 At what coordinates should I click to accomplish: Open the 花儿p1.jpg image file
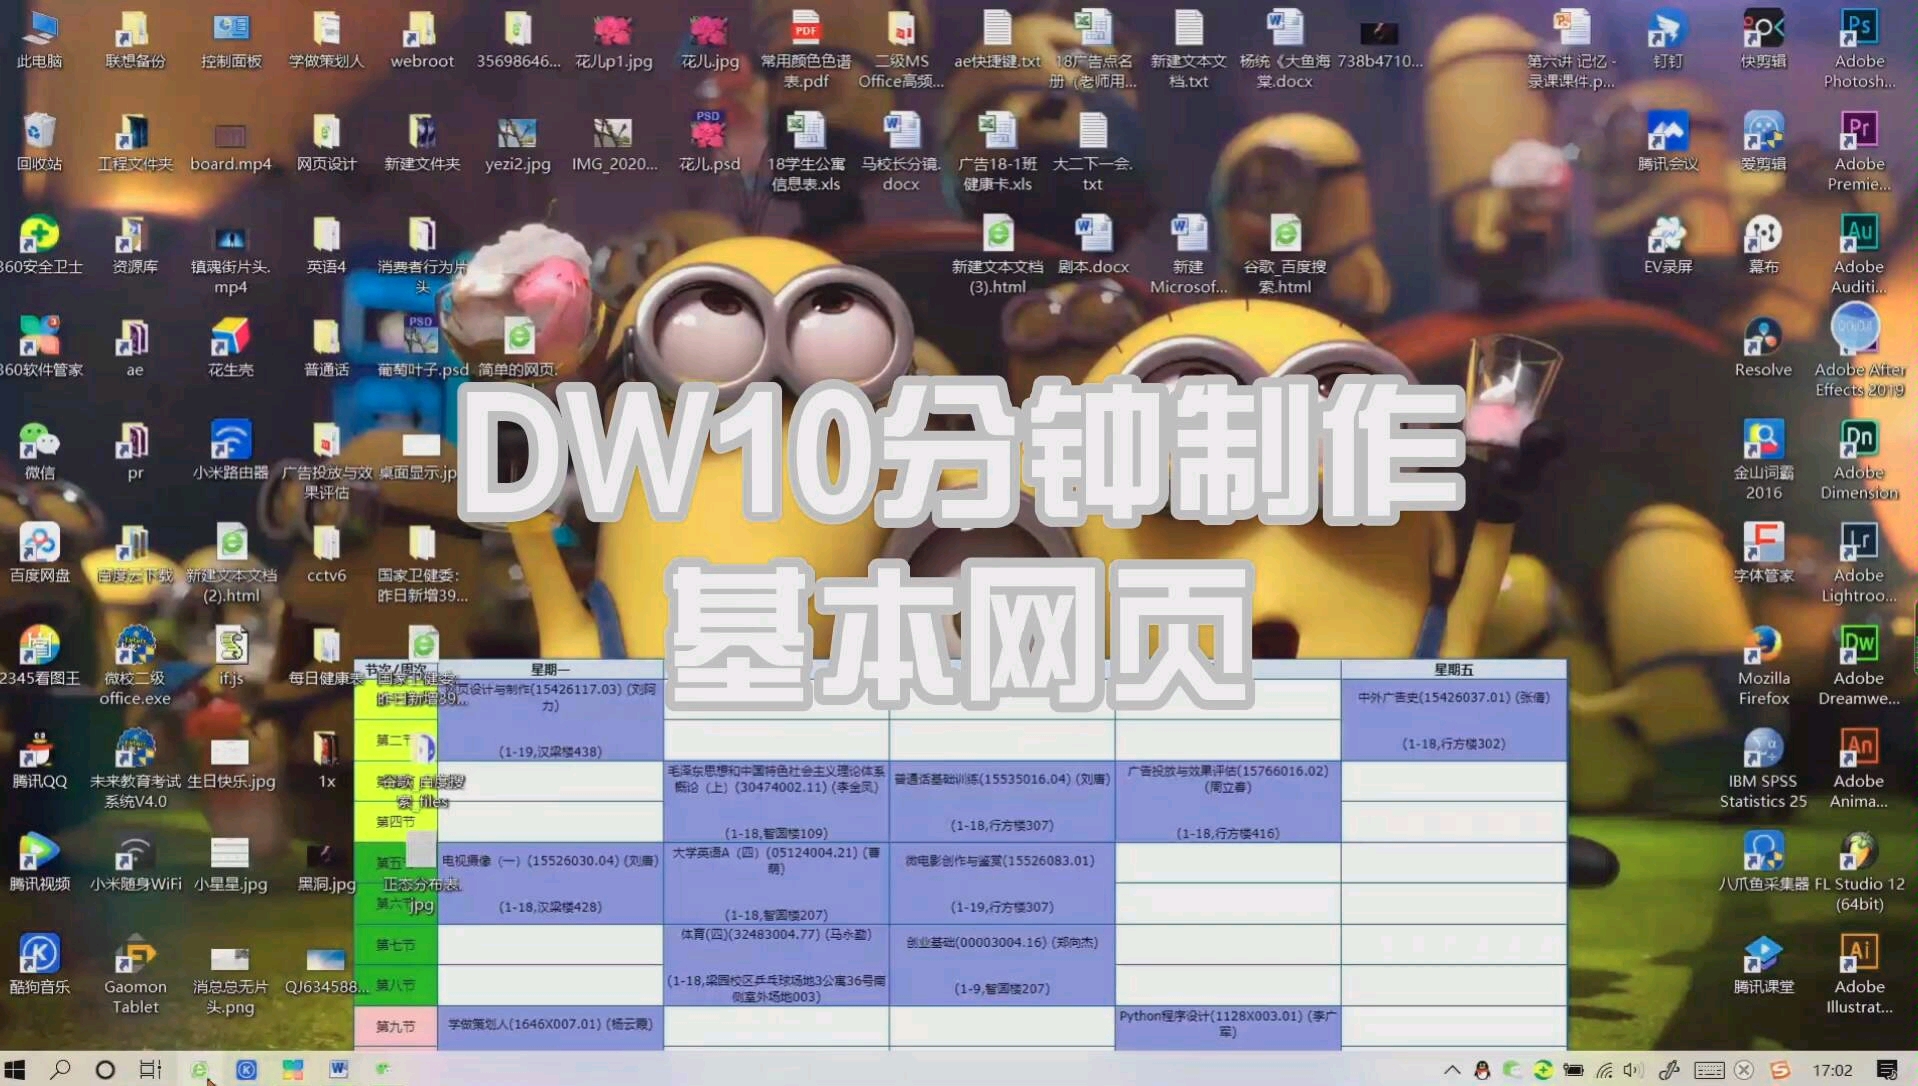613,40
